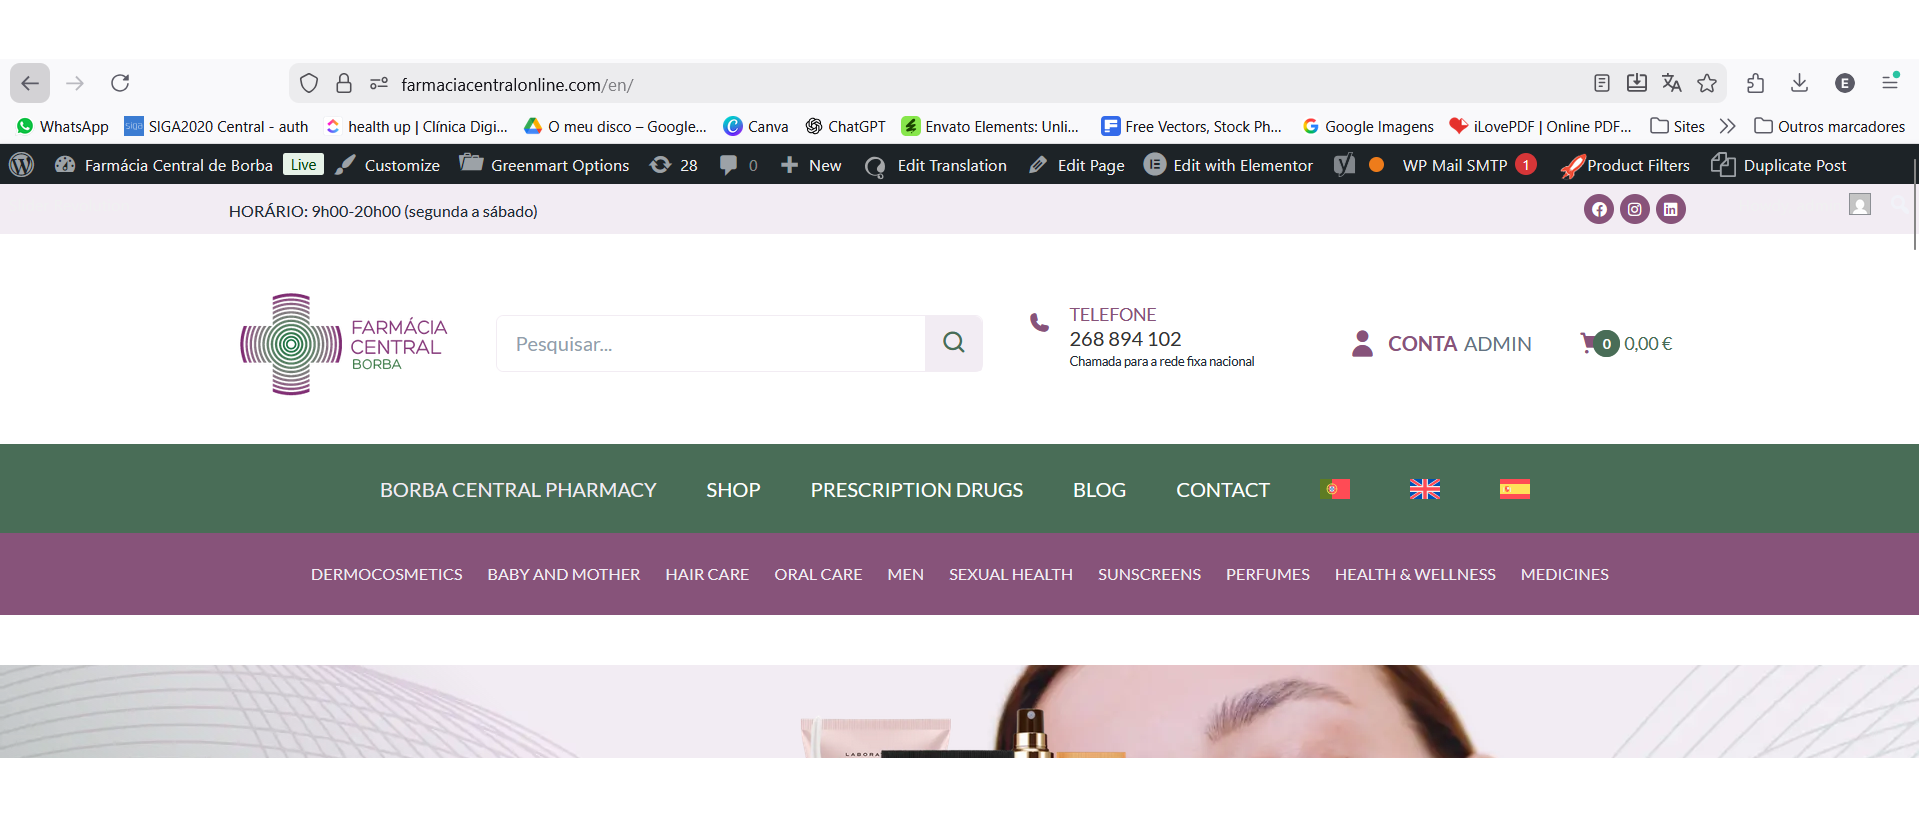This screenshot has height=817, width=1919.
Task: Bookmark this page with star icon
Action: pyautogui.click(x=1707, y=83)
